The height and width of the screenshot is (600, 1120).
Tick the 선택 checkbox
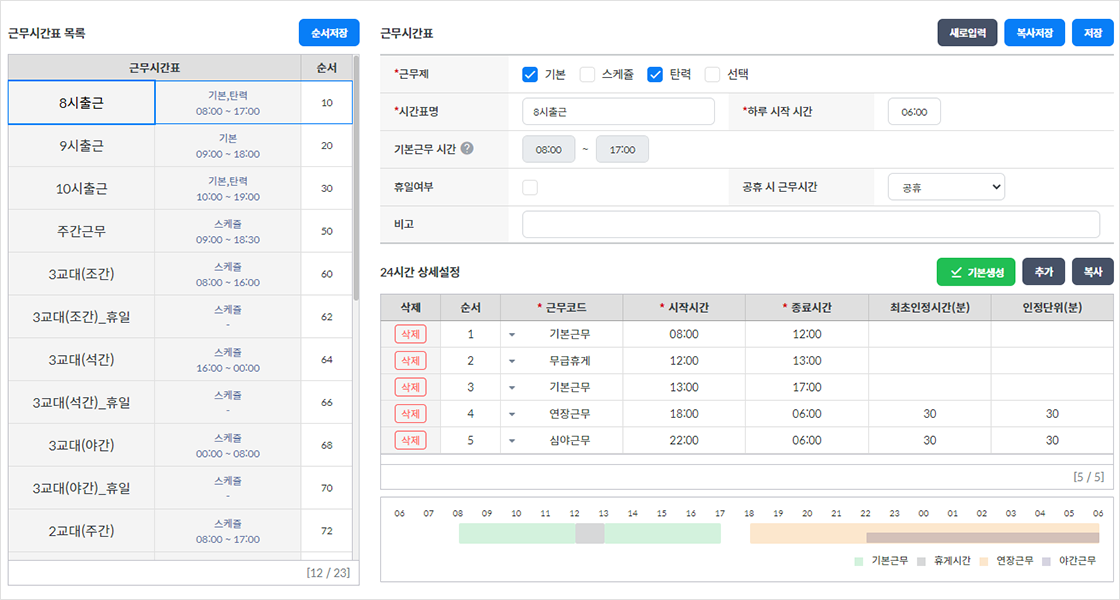click(712, 74)
